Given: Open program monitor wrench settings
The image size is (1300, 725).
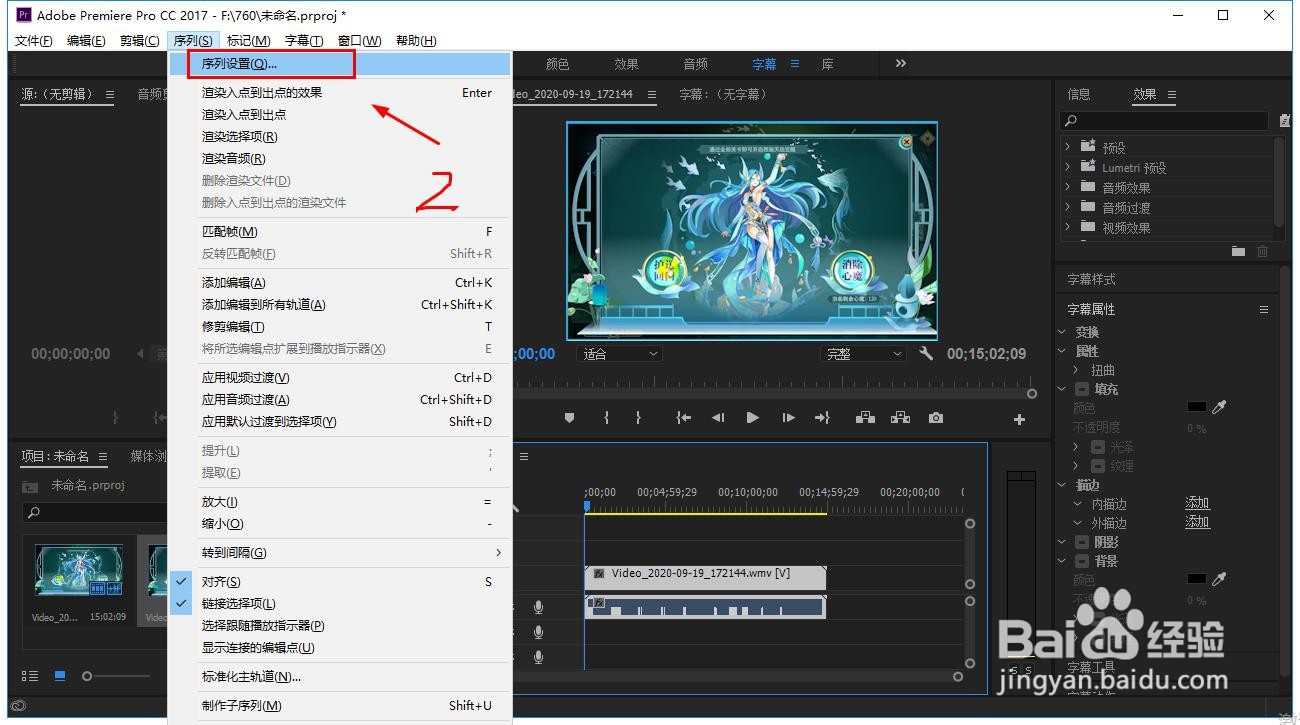Looking at the screenshot, I should (925, 353).
